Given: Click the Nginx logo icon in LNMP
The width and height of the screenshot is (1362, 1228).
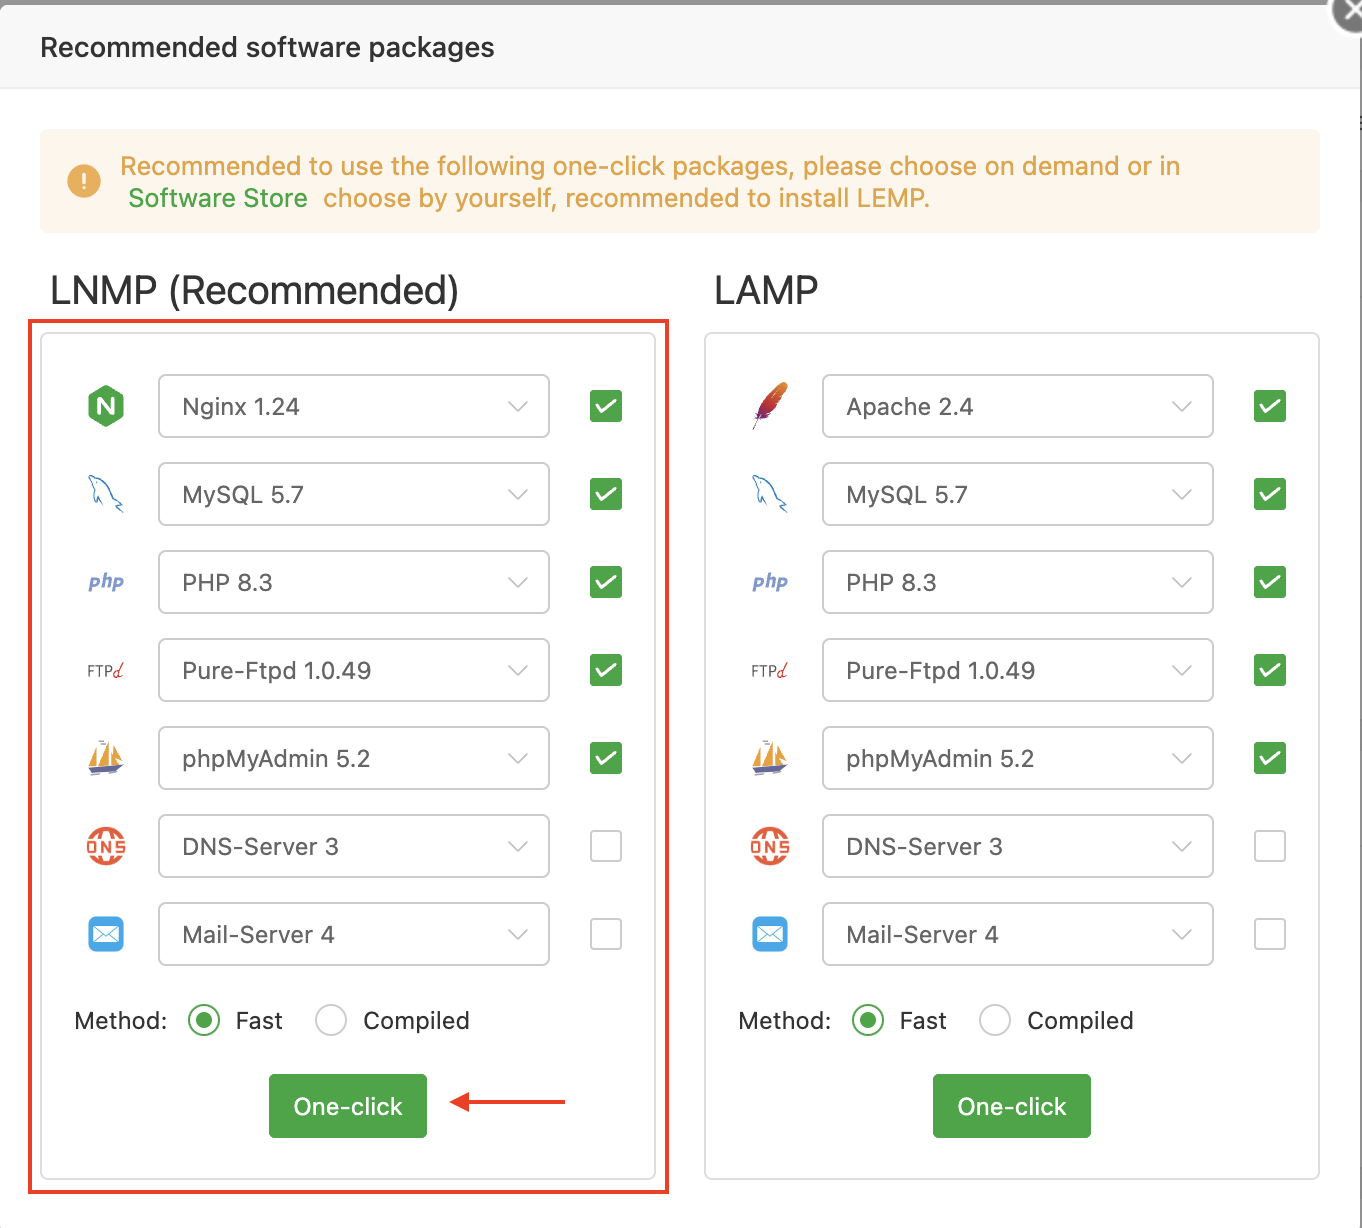Looking at the screenshot, I should click(x=106, y=406).
